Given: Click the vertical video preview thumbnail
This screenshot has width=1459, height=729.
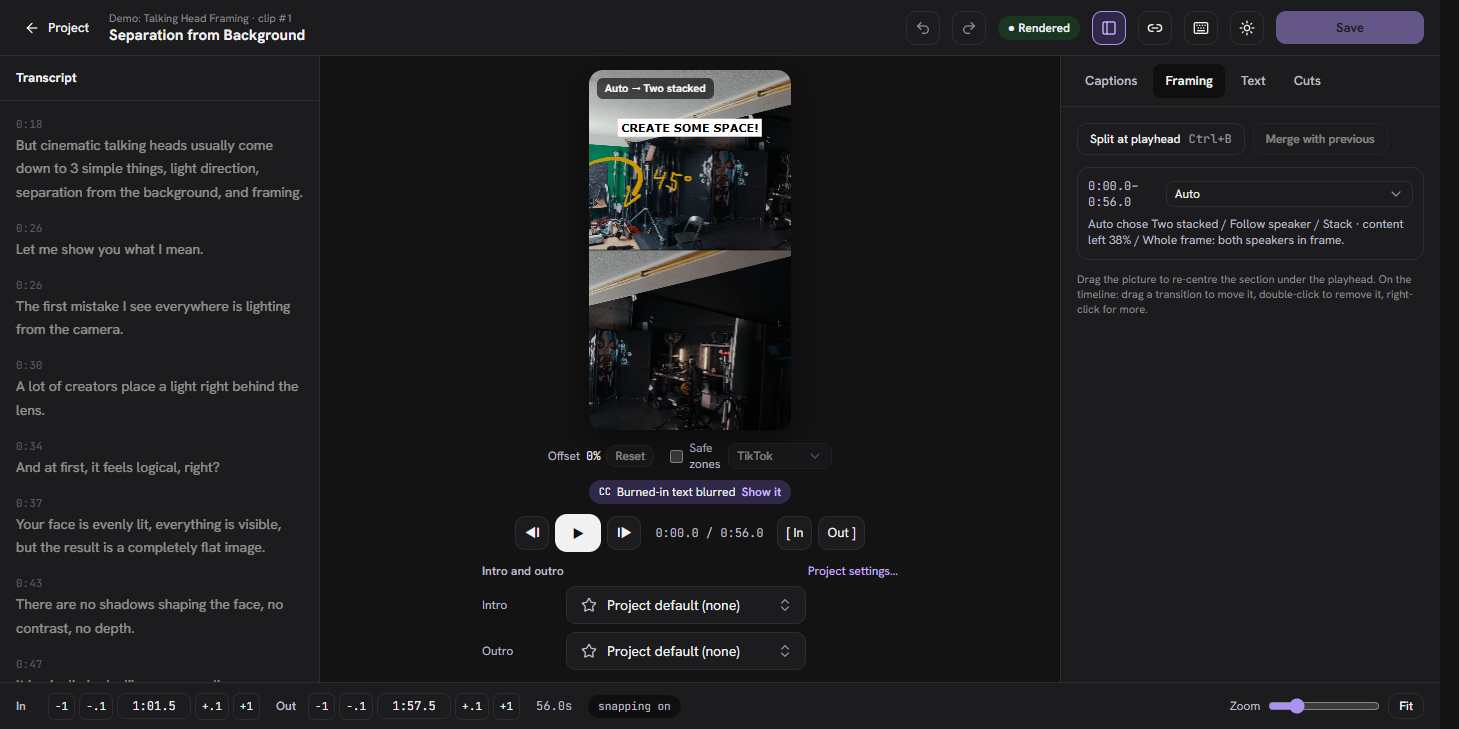Looking at the screenshot, I should point(690,250).
